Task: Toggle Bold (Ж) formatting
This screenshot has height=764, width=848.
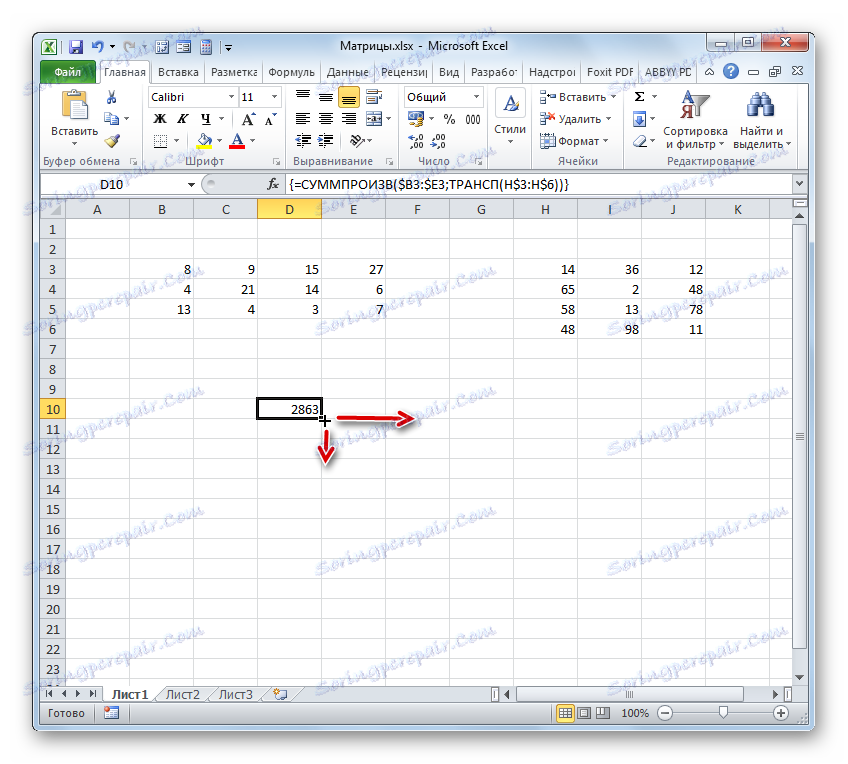Action: 160,119
